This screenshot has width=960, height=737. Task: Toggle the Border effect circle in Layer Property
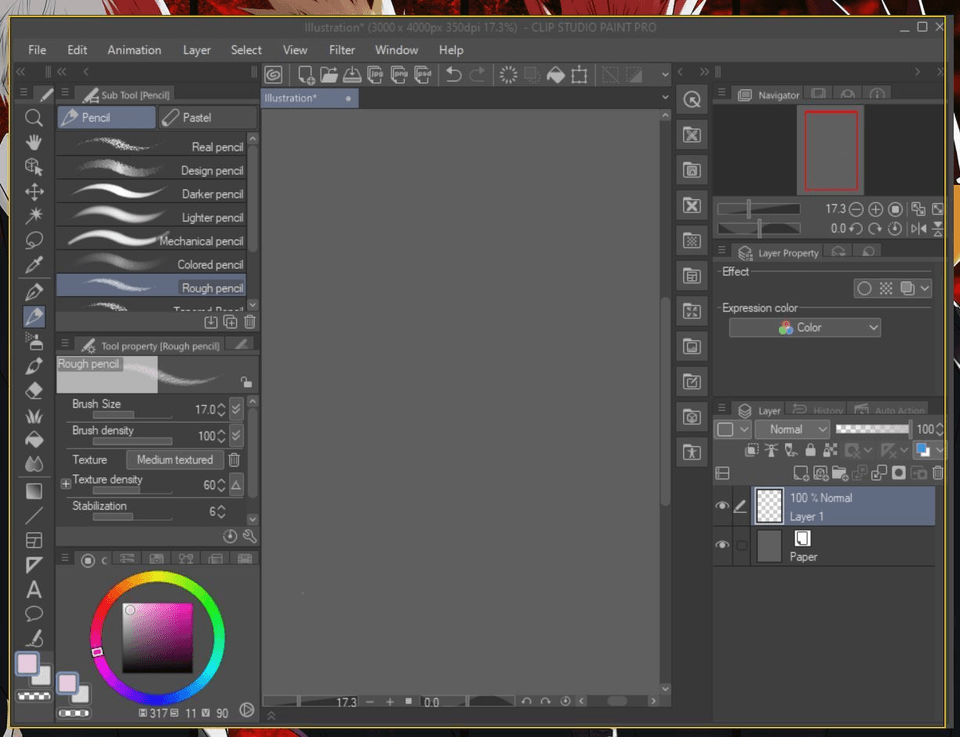pos(864,288)
